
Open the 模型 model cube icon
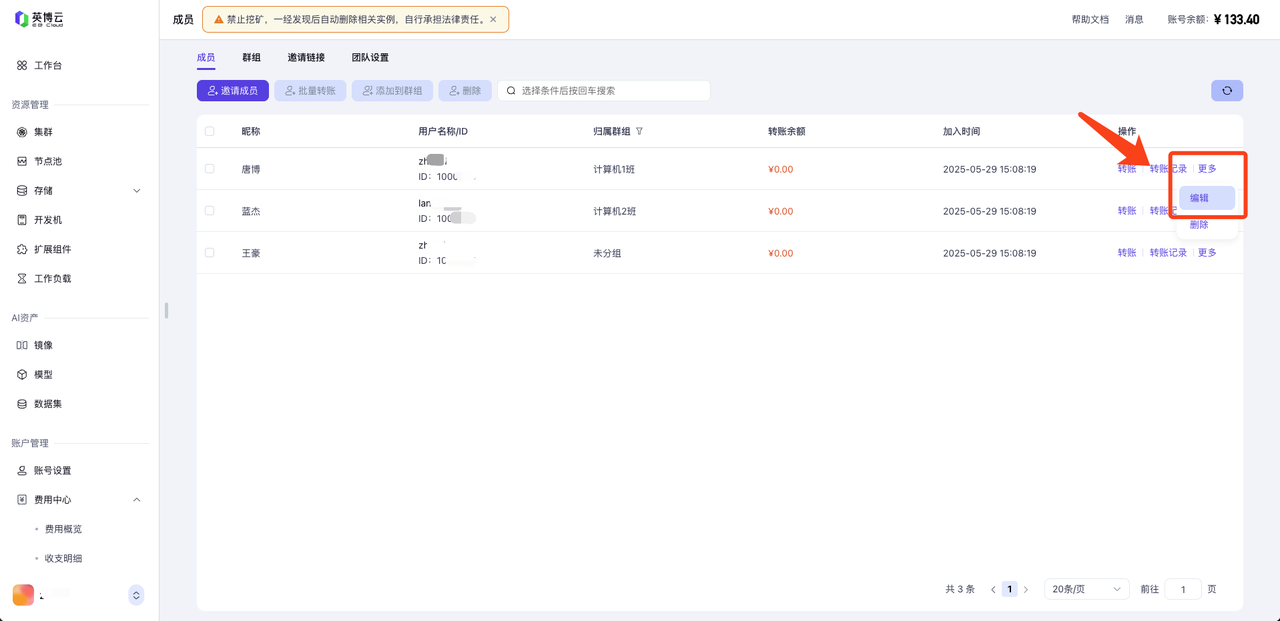22,375
